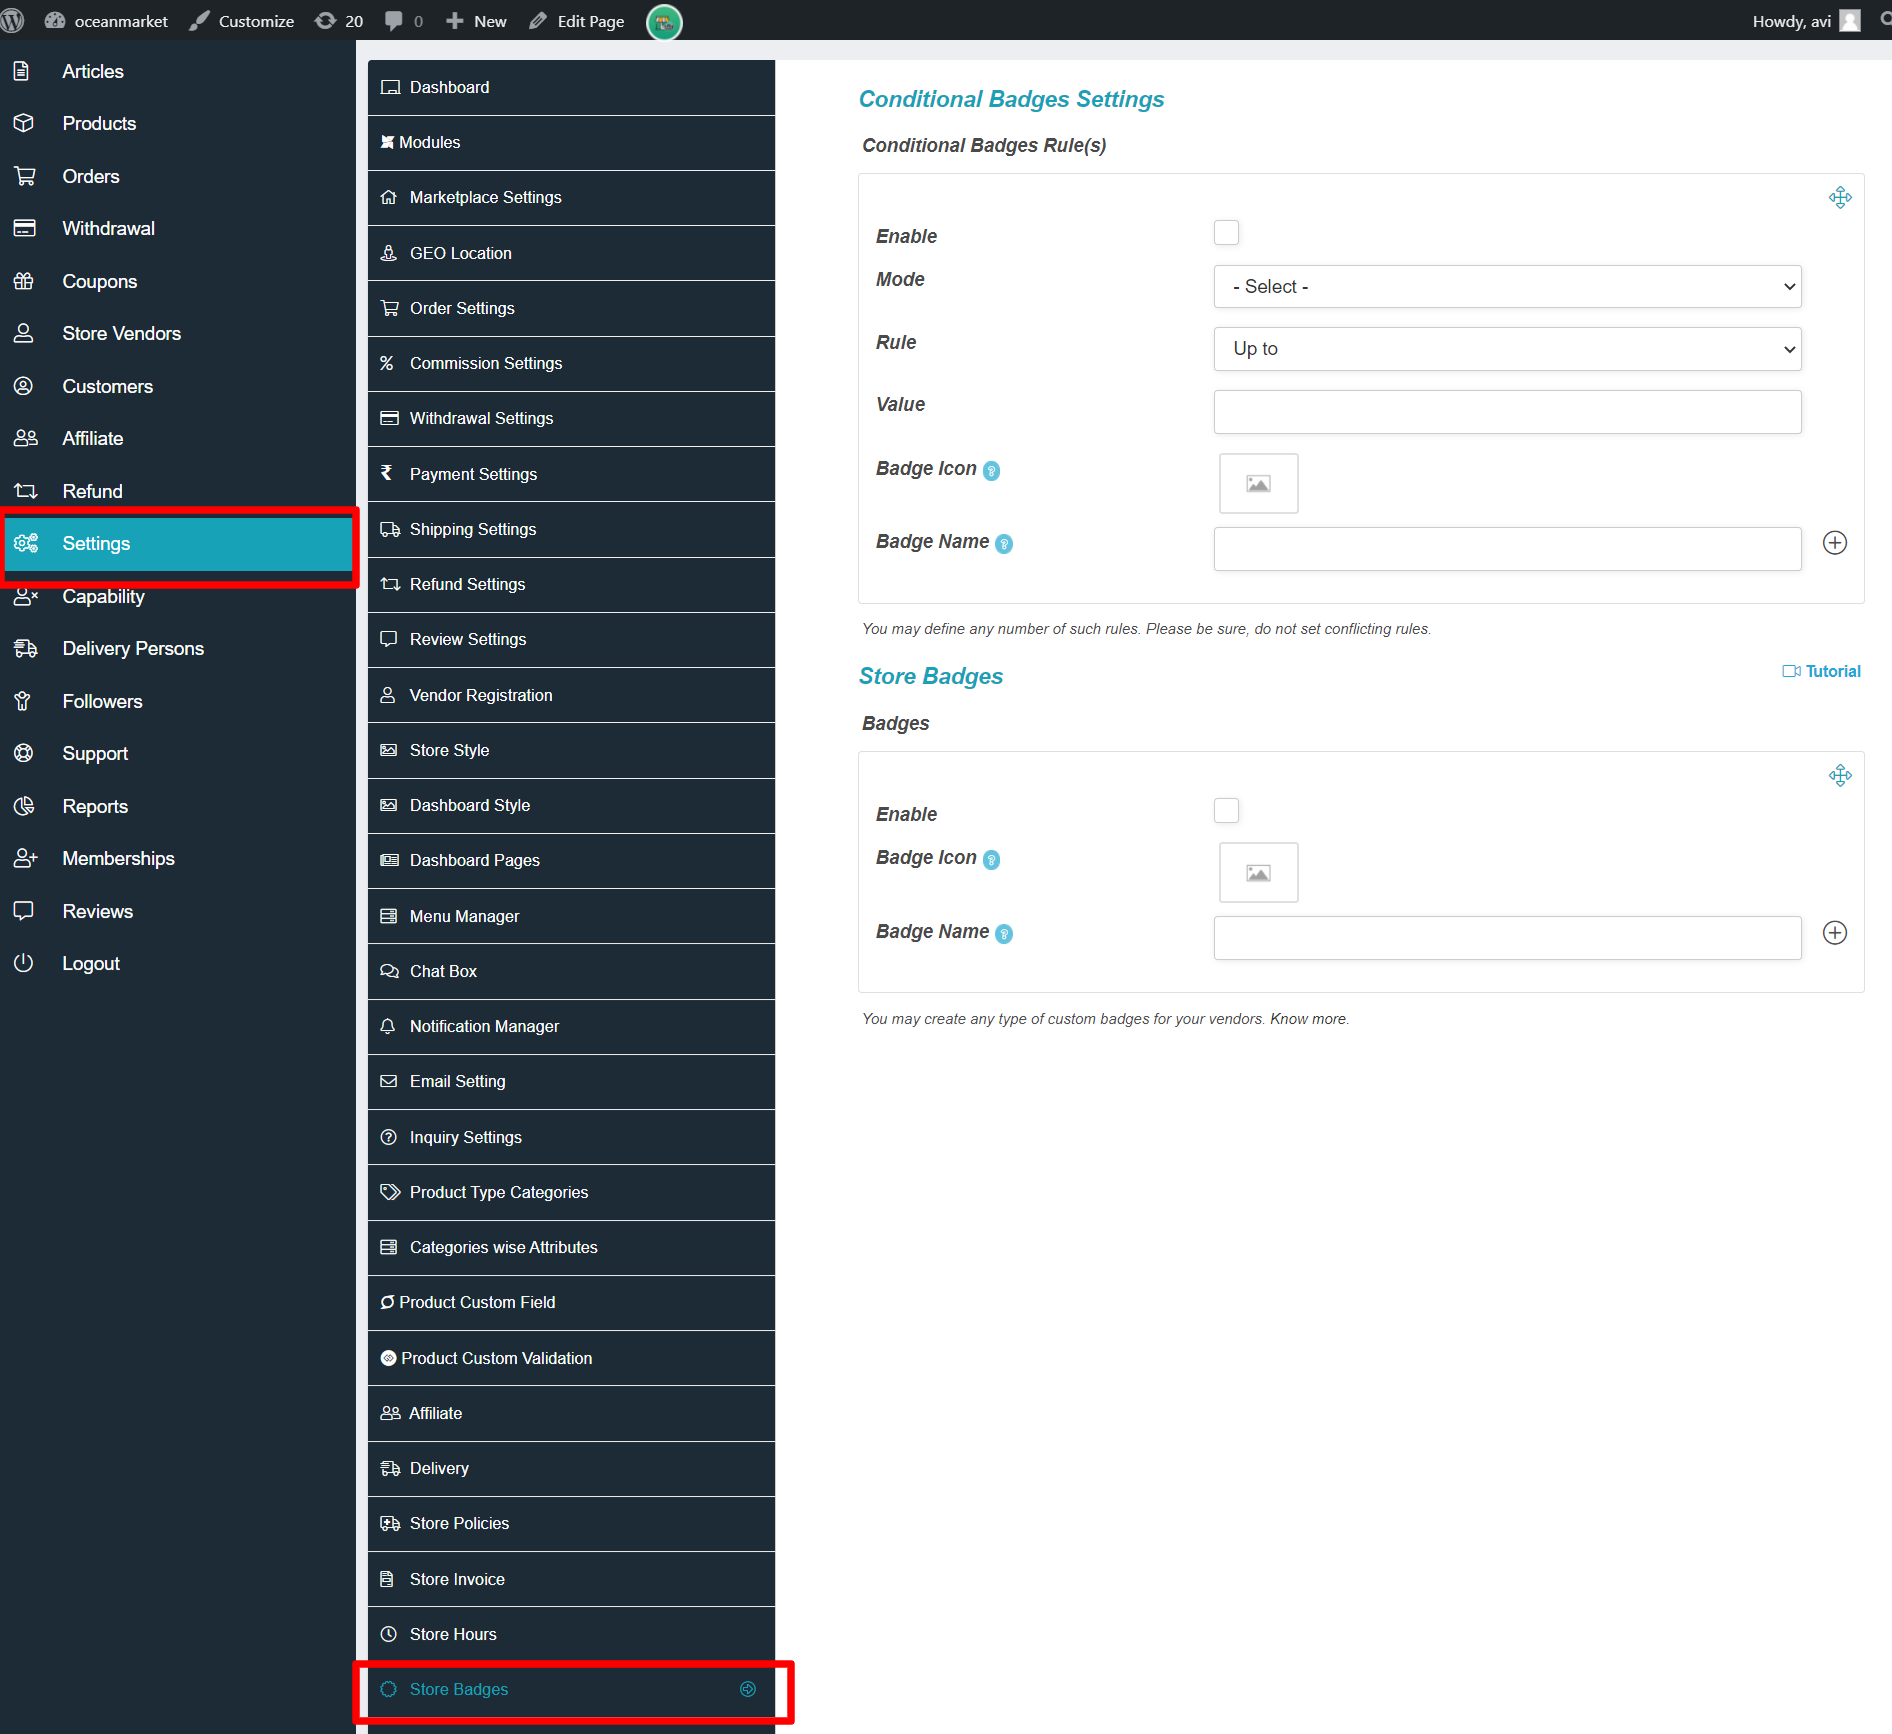
Task: Click the move icon in Store Badges box
Action: tap(1840, 775)
